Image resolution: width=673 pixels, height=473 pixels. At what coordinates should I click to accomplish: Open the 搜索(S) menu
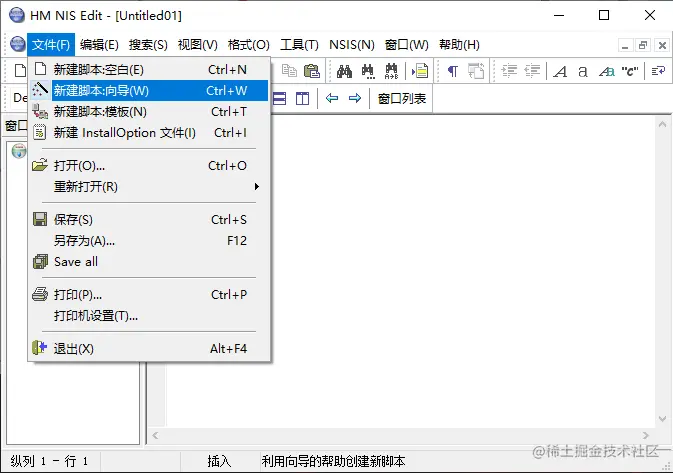[x=148, y=45]
